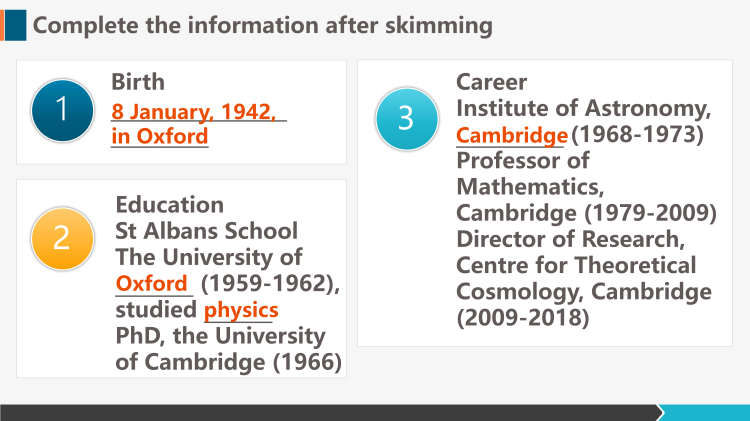Select the slide title about skimming
Screen dimensions: 750x421
coord(263,26)
